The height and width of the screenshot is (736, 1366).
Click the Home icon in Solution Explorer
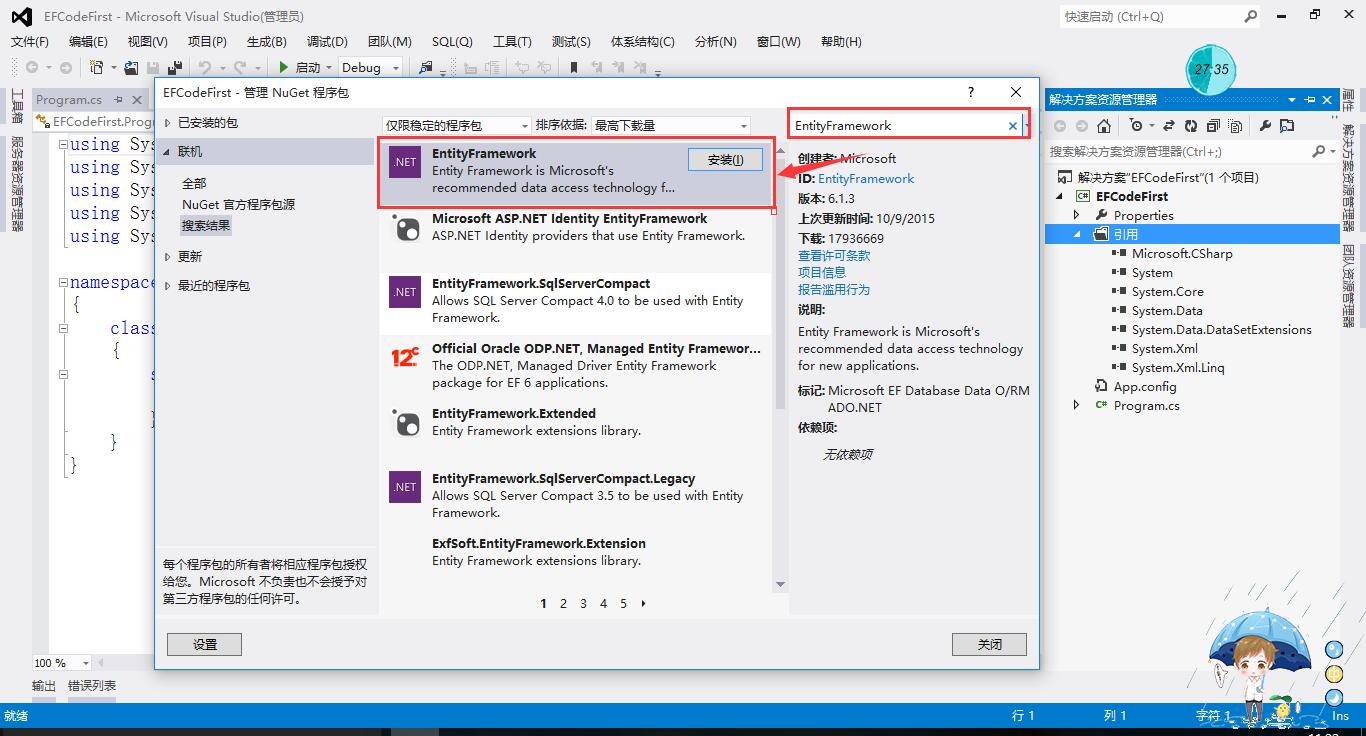point(1104,126)
